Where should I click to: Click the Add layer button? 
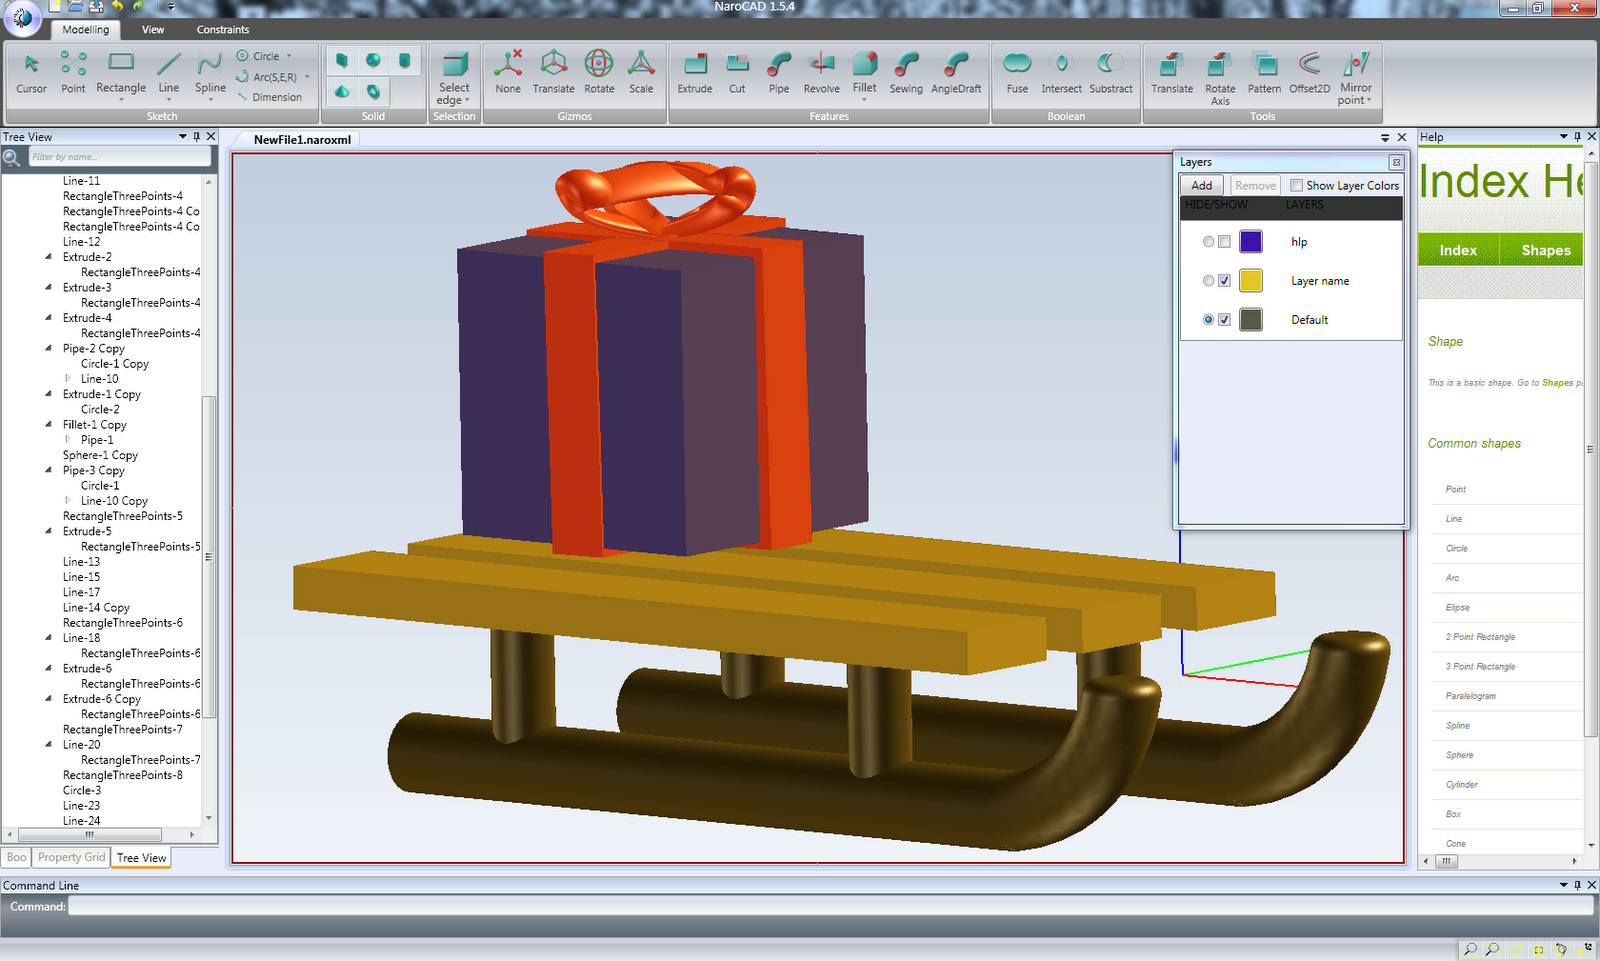pyautogui.click(x=1202, y=186)
